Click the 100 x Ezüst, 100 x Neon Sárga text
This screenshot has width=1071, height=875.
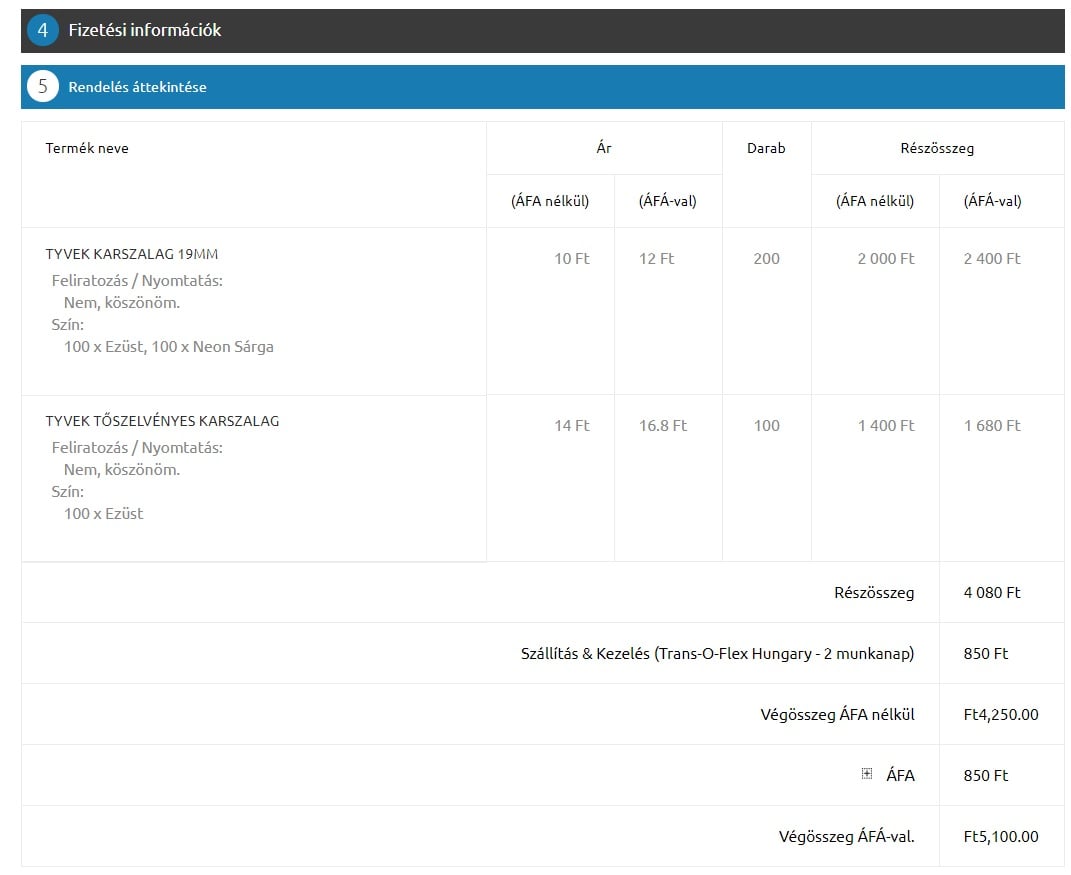168,347
